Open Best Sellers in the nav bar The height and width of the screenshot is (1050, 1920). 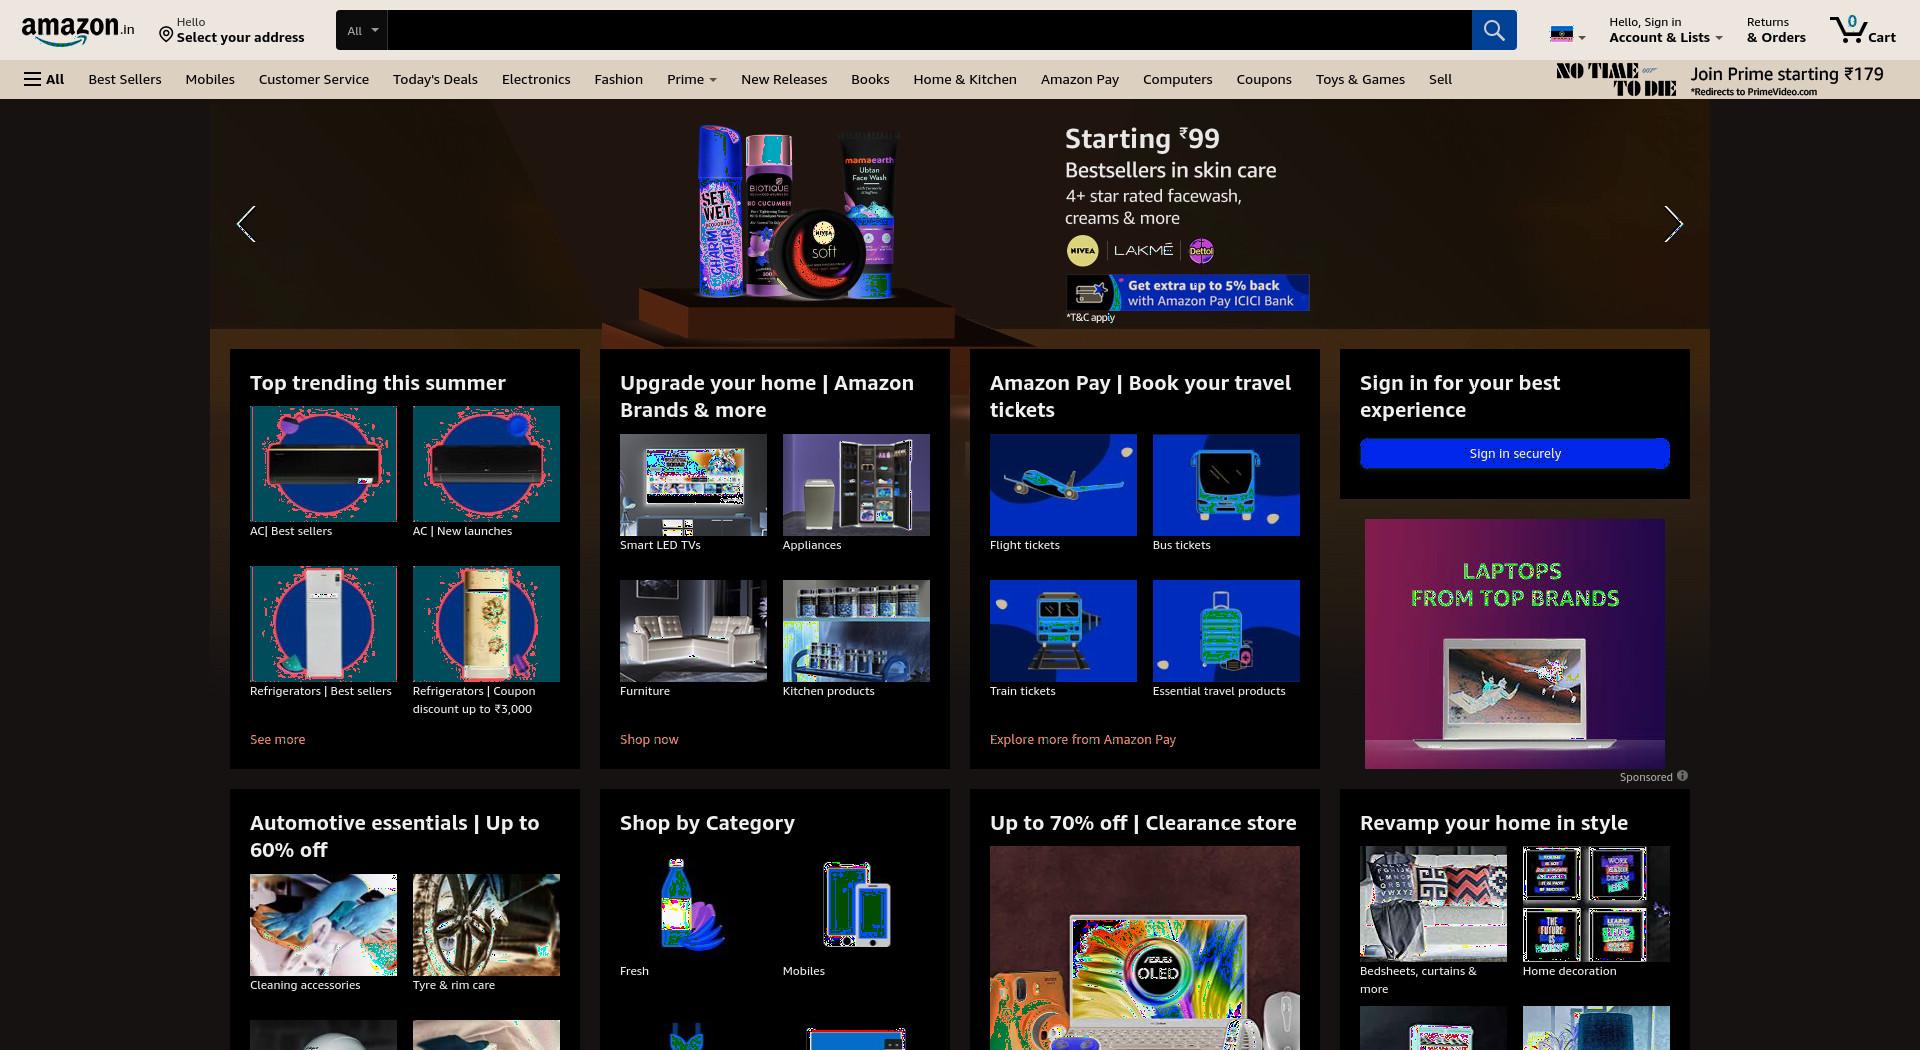124,79
